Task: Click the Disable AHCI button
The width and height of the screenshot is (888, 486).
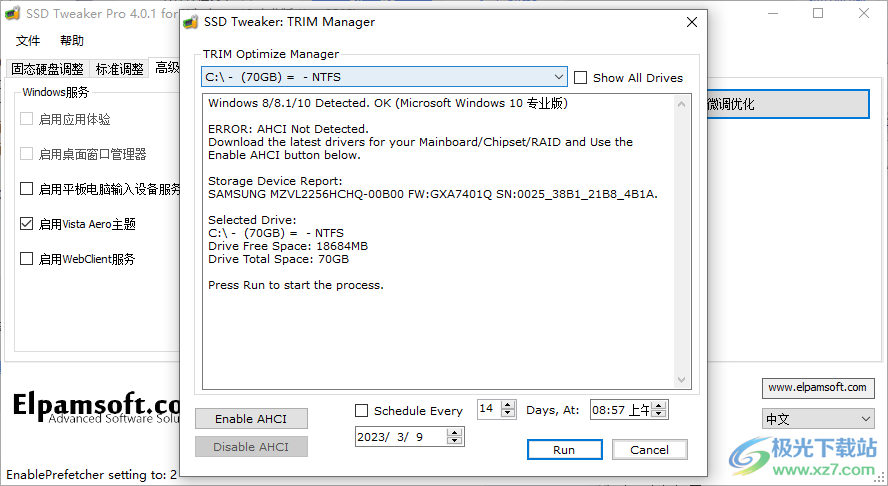Action: point(251,446)
